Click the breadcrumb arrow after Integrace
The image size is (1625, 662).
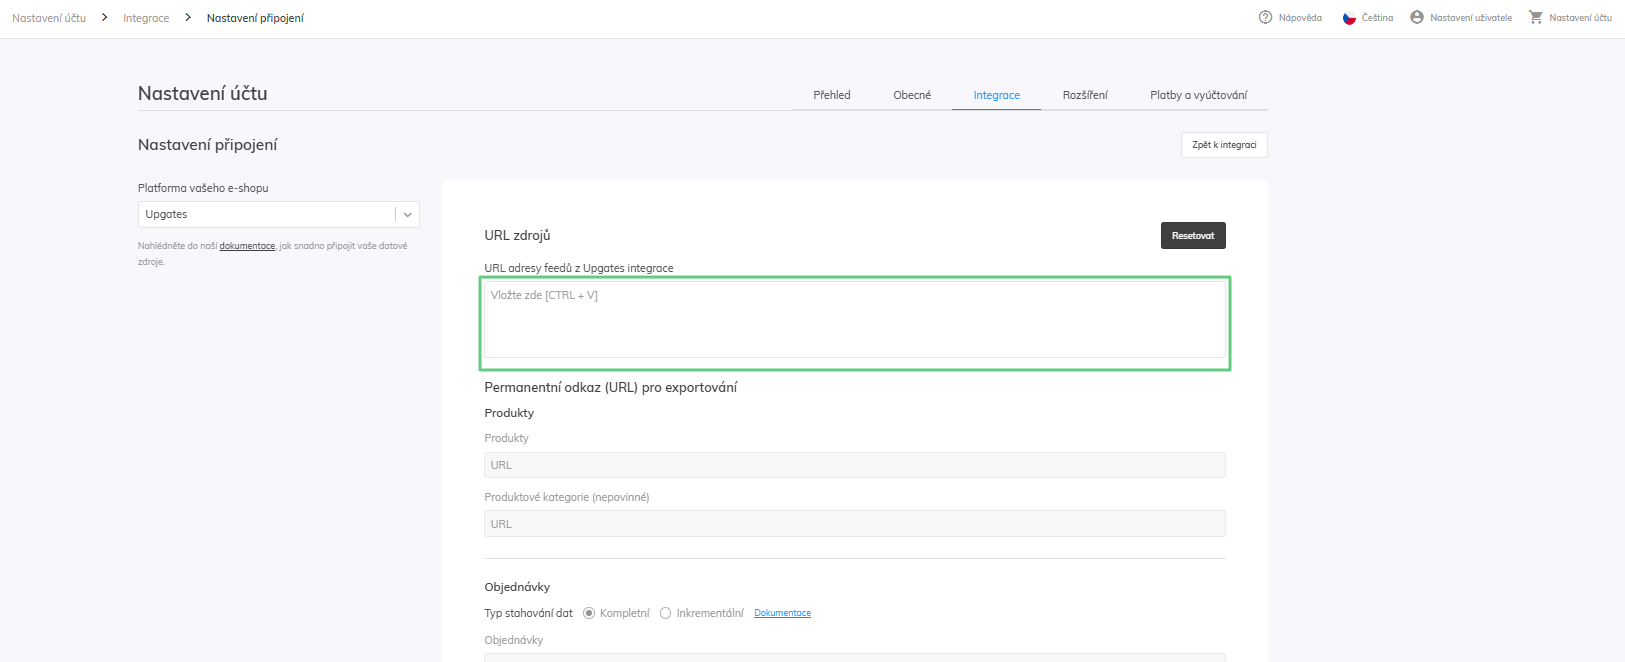click(x=188, y=18)
